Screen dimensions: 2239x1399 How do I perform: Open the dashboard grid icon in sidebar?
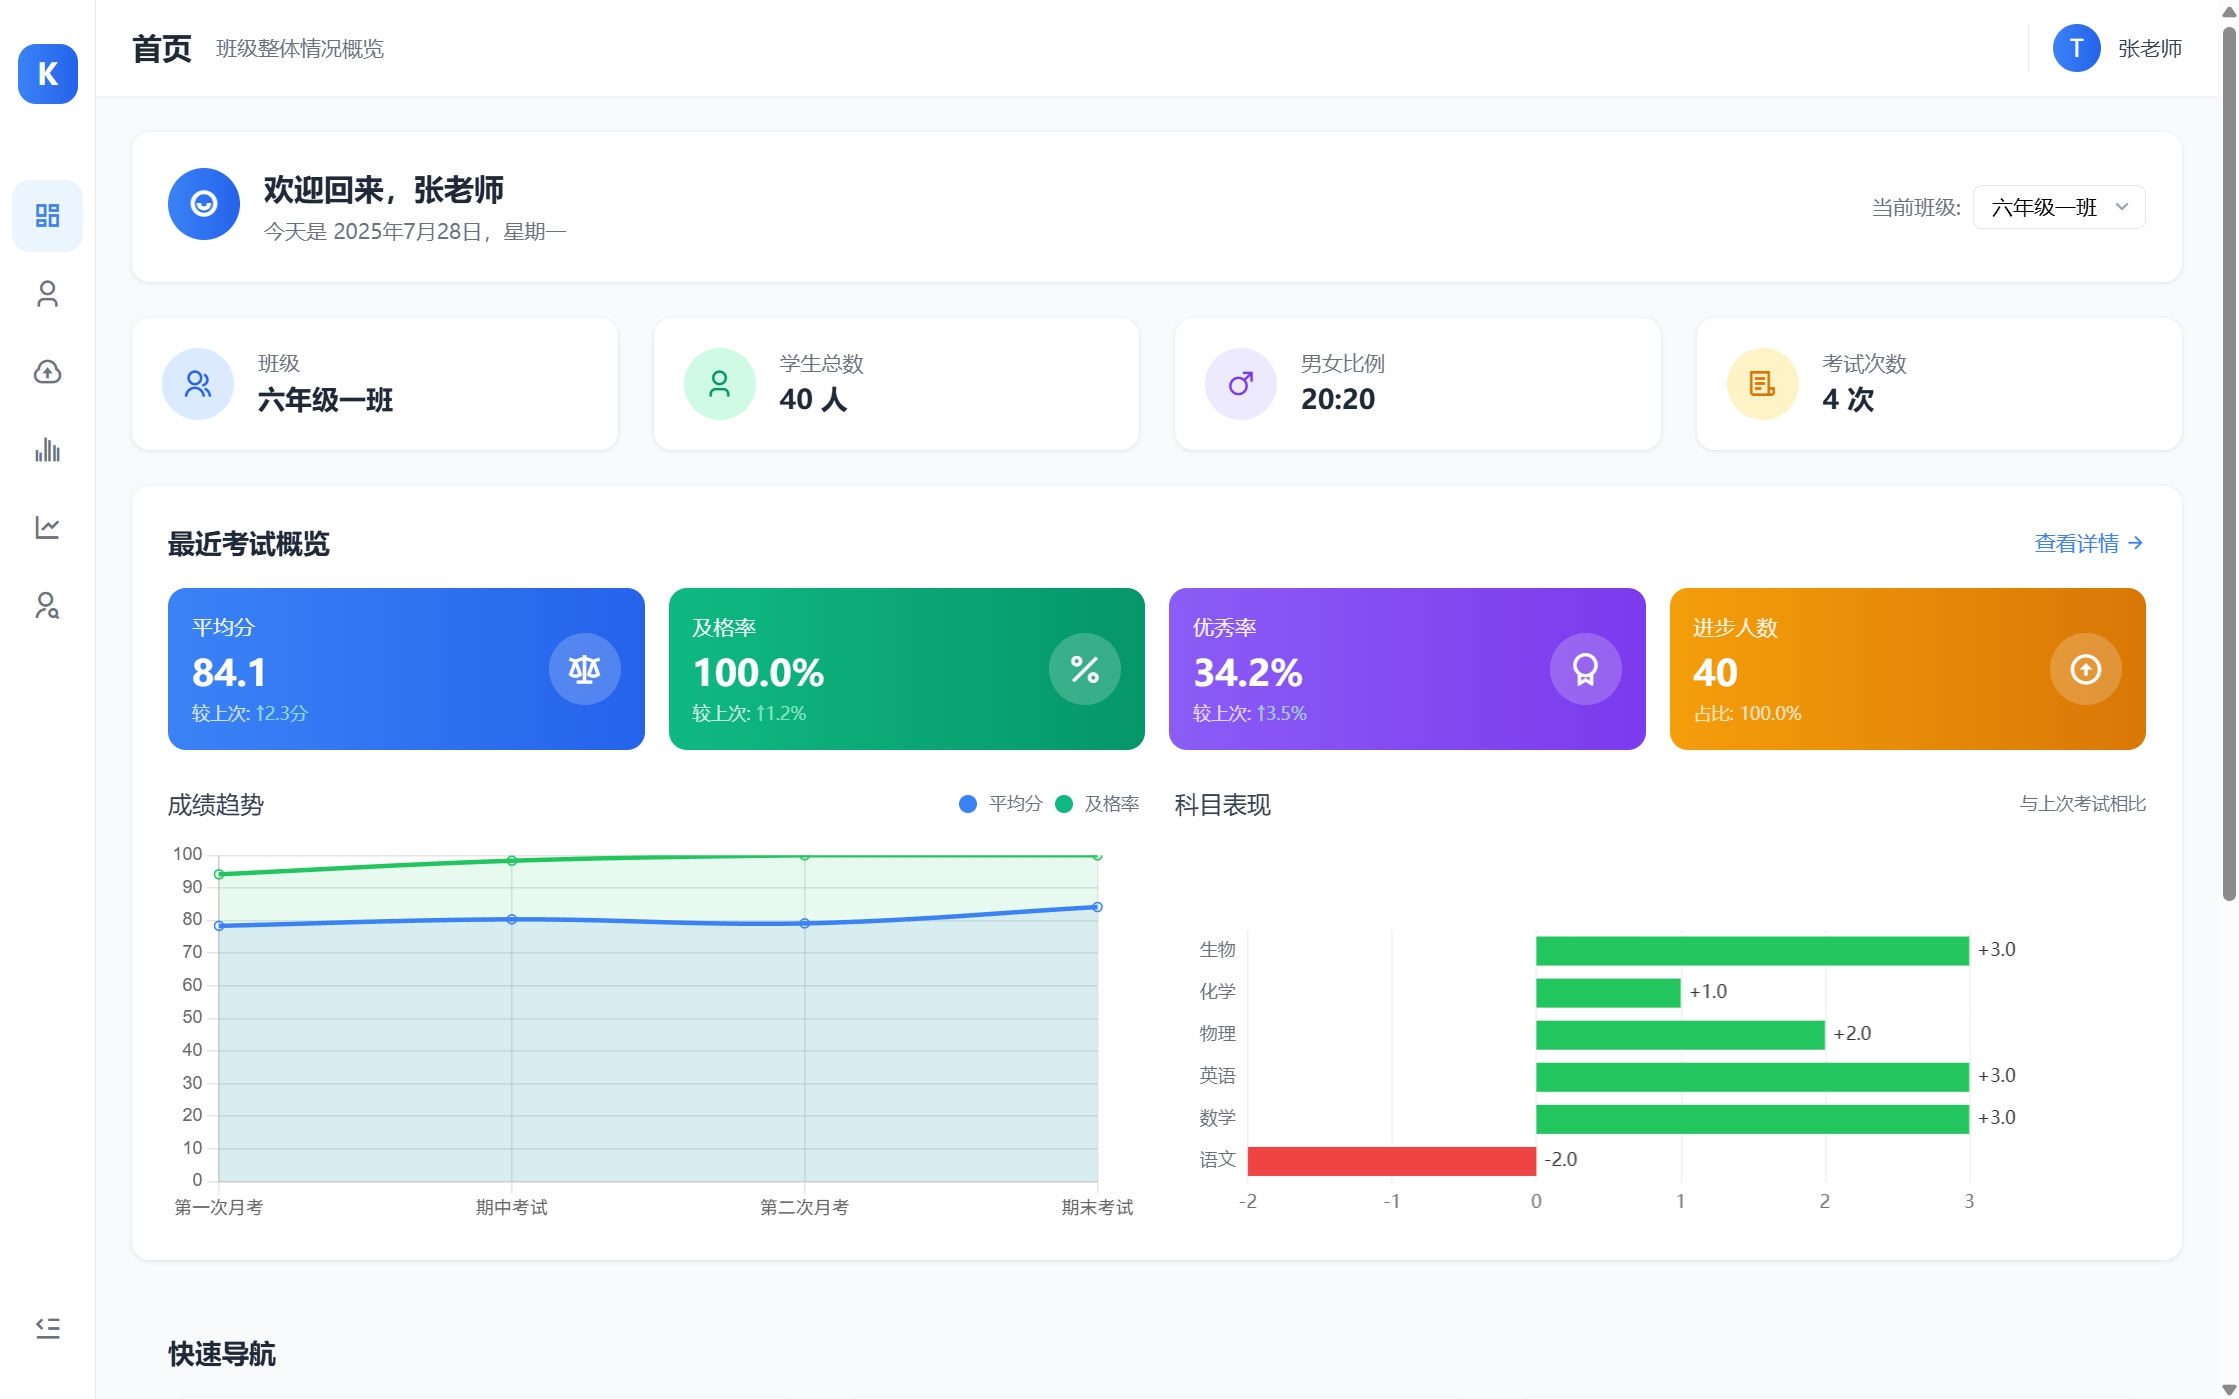pos(47,215)
